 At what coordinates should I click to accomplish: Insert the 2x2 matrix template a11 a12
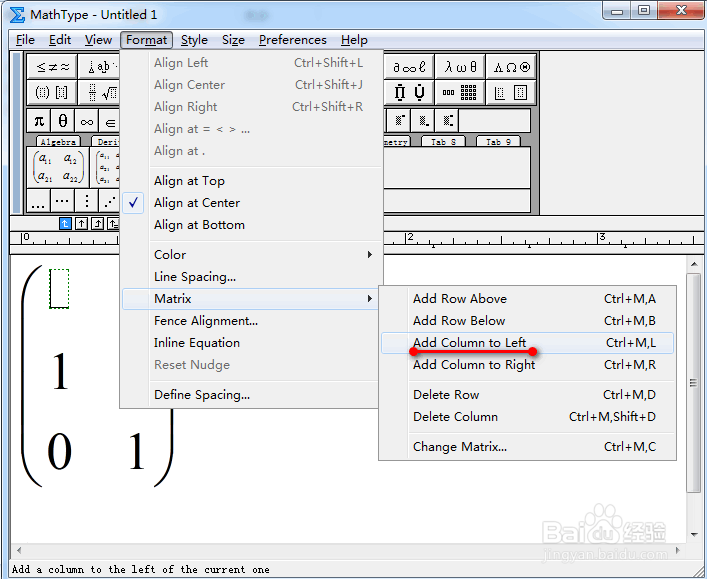[58, 167]
